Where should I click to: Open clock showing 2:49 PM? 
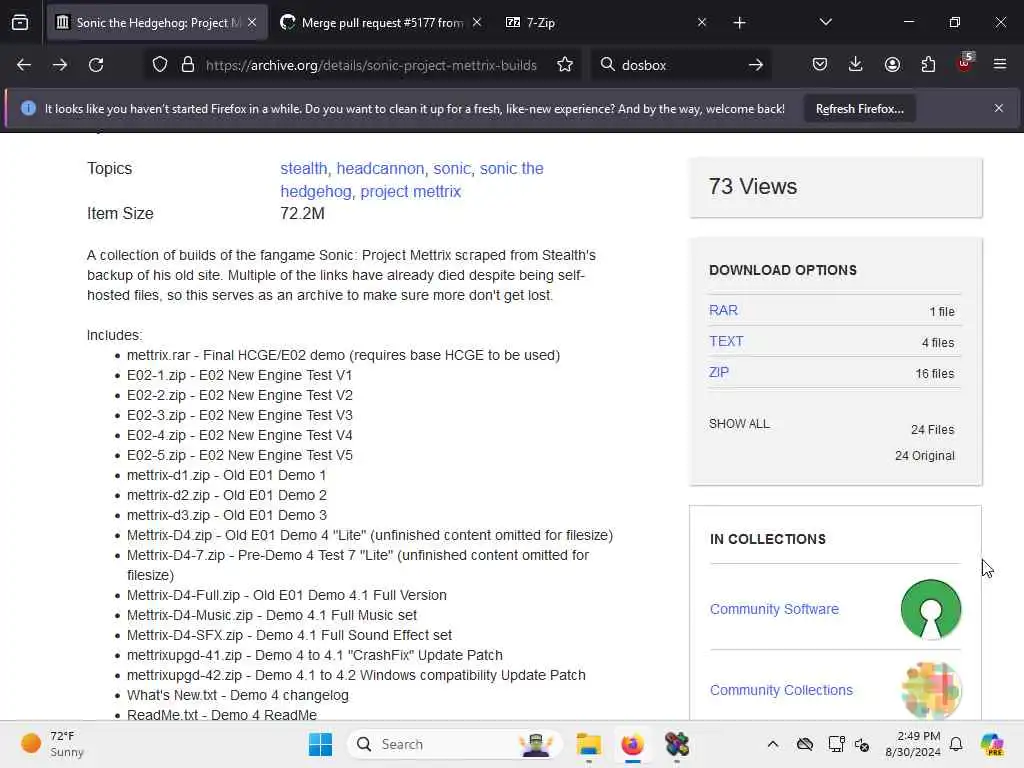(913, 744)
